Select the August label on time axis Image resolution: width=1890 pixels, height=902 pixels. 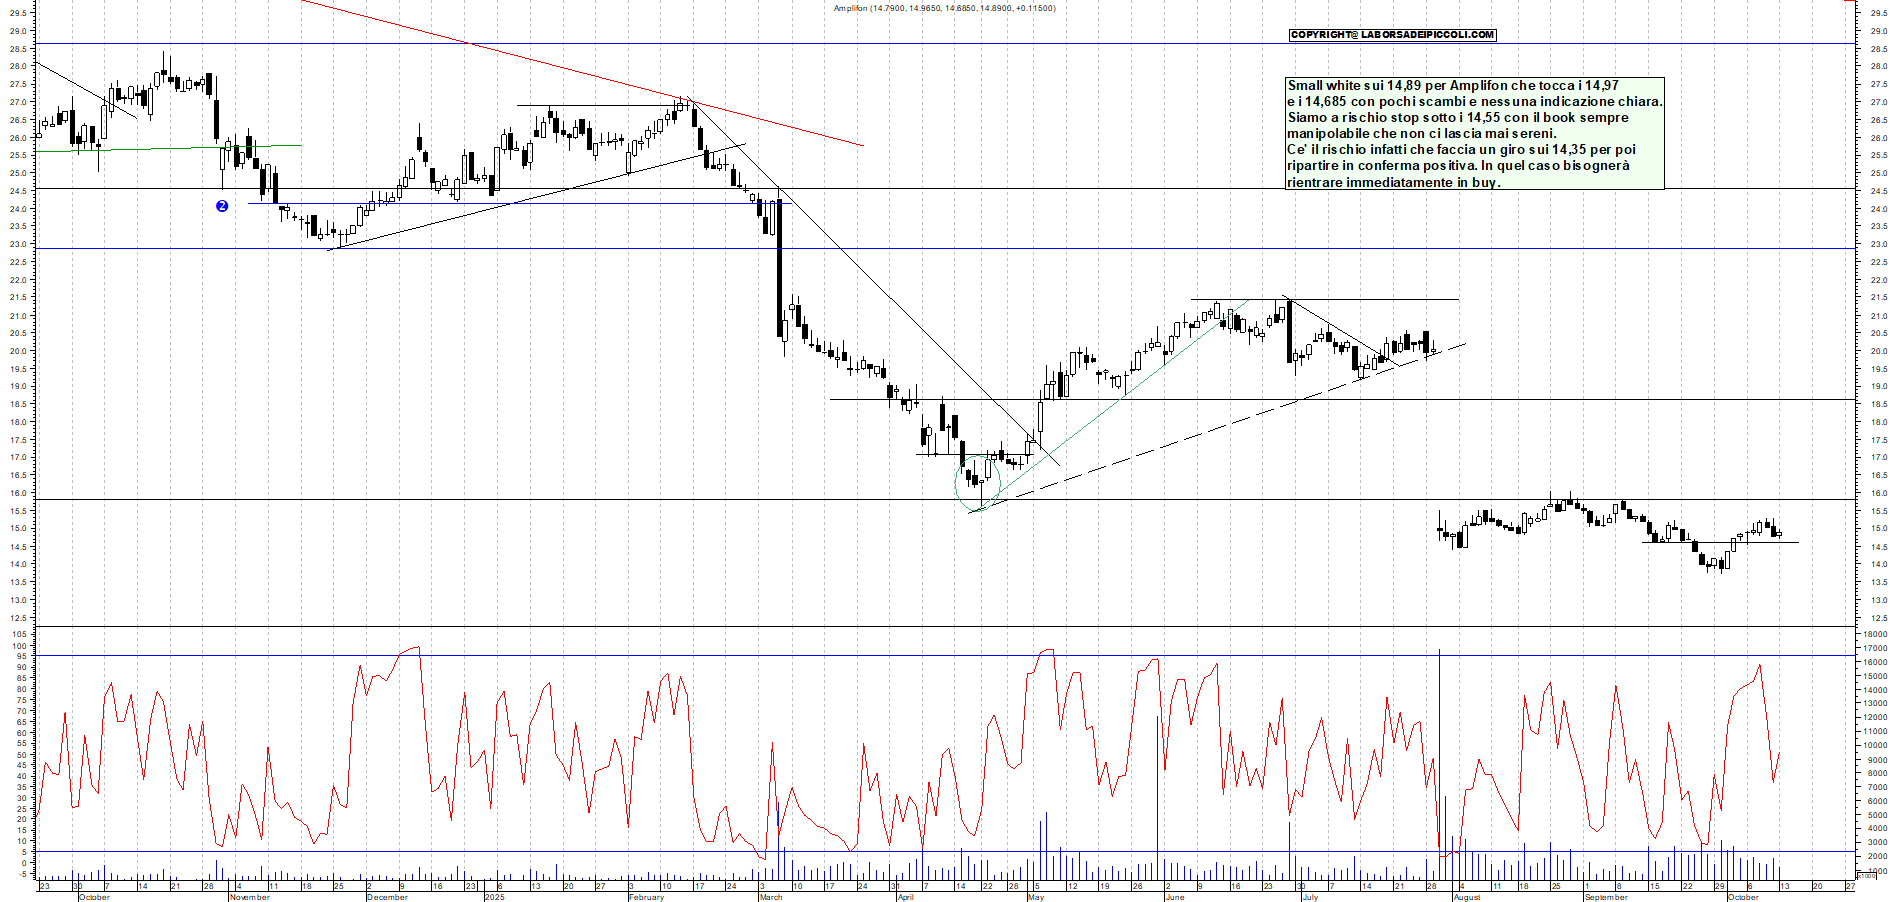1466,897
